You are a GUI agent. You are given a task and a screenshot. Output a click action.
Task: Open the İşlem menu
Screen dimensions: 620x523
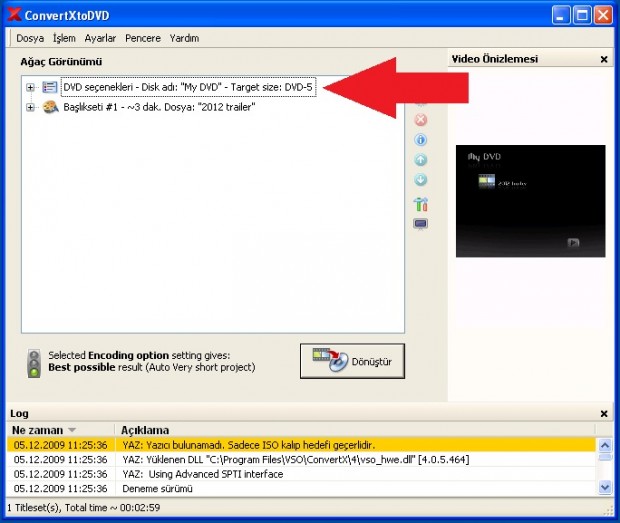[64, 38]
